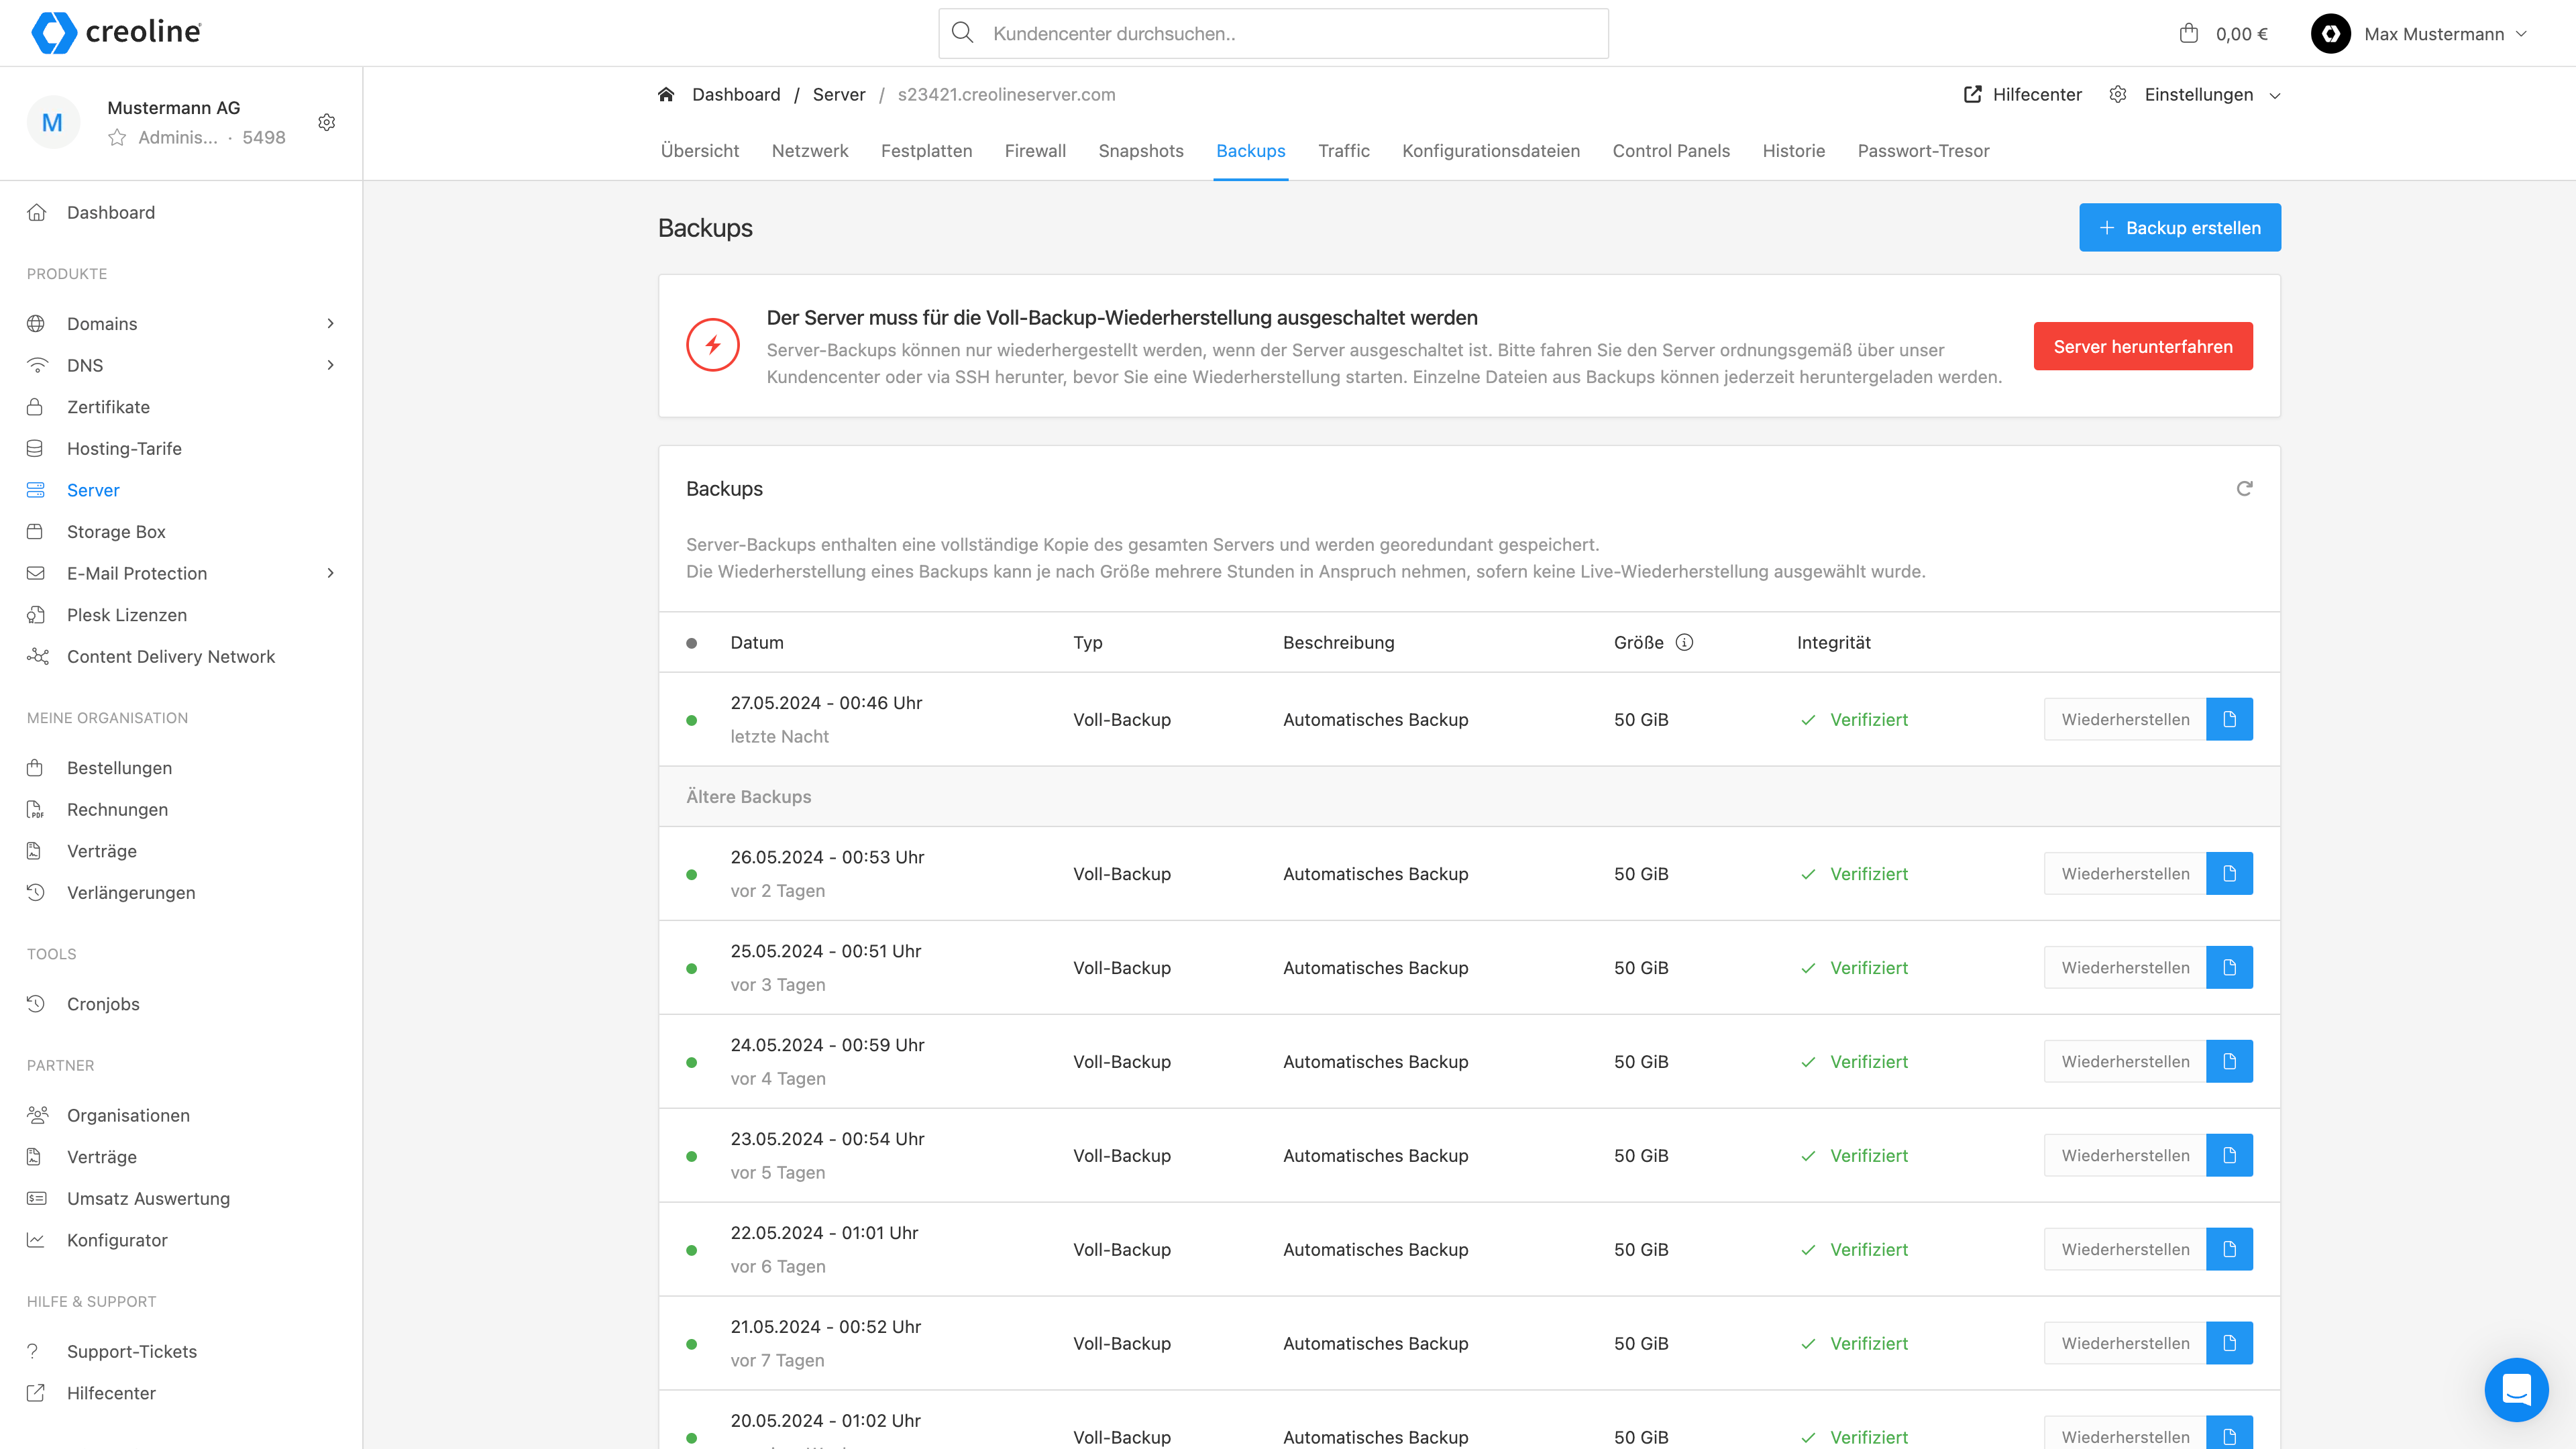This screenshot has width=2576, height=1449.
Task: Click the star icon under Mustermann AG
Action: click(x=117, y=138)
